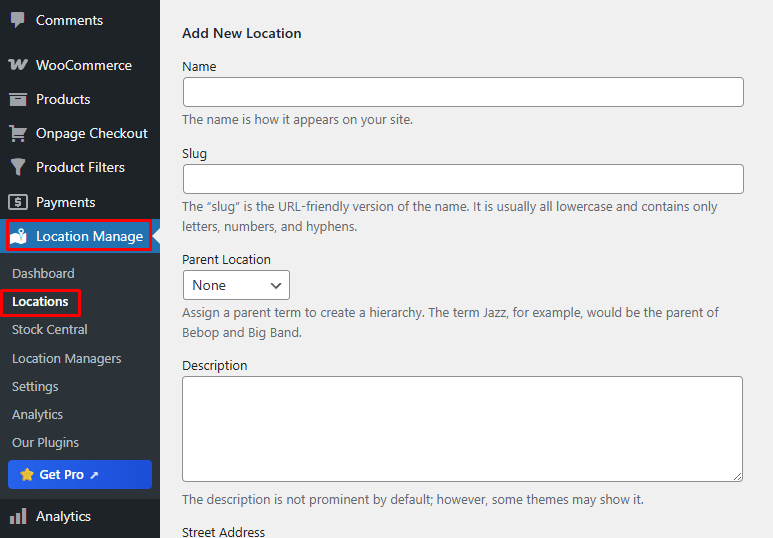The height and width of the screenshot is (538, 773).
Task: Open Our Plugins submenu item
Action: [45, 443]
